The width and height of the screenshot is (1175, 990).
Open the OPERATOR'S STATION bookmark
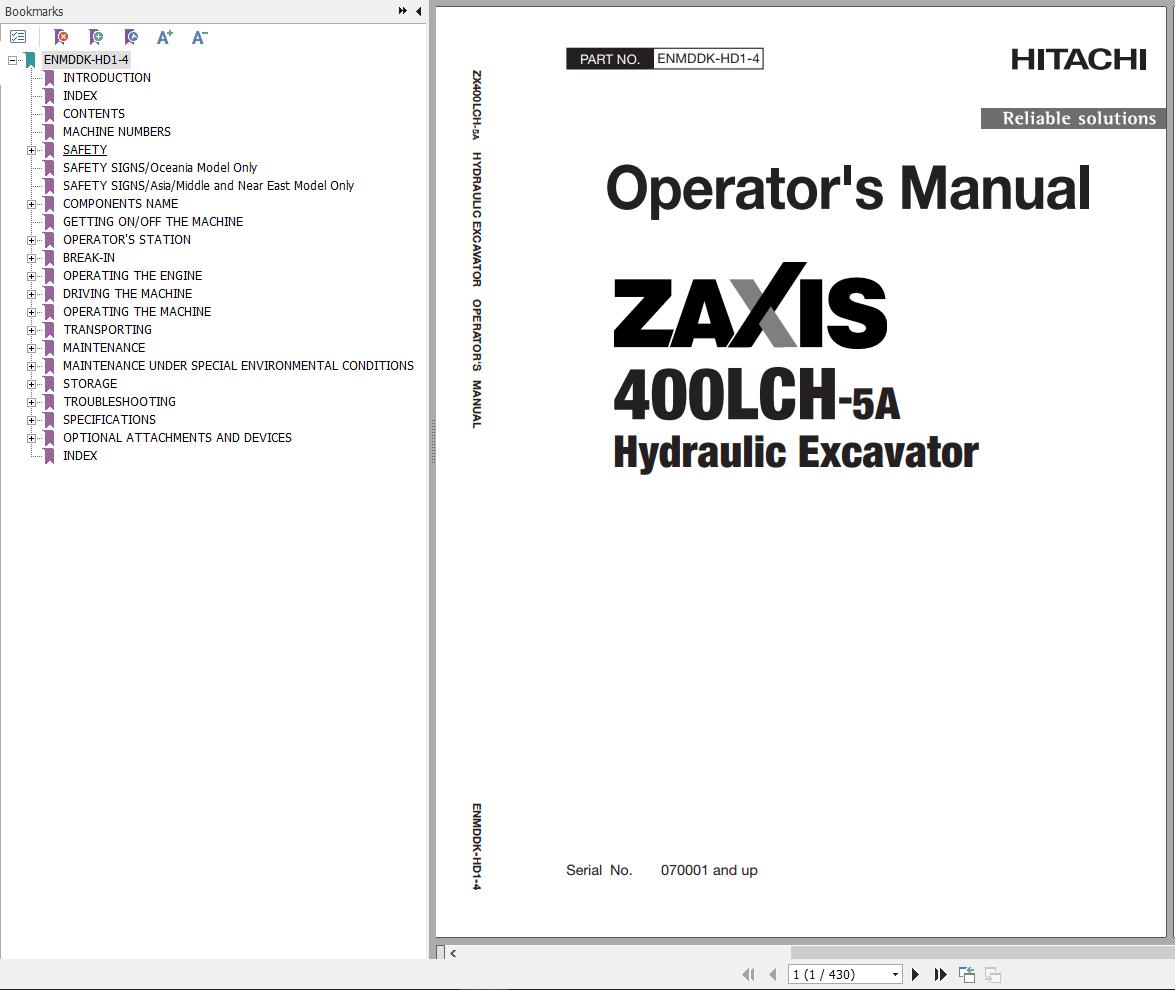(x=127, y=239)
